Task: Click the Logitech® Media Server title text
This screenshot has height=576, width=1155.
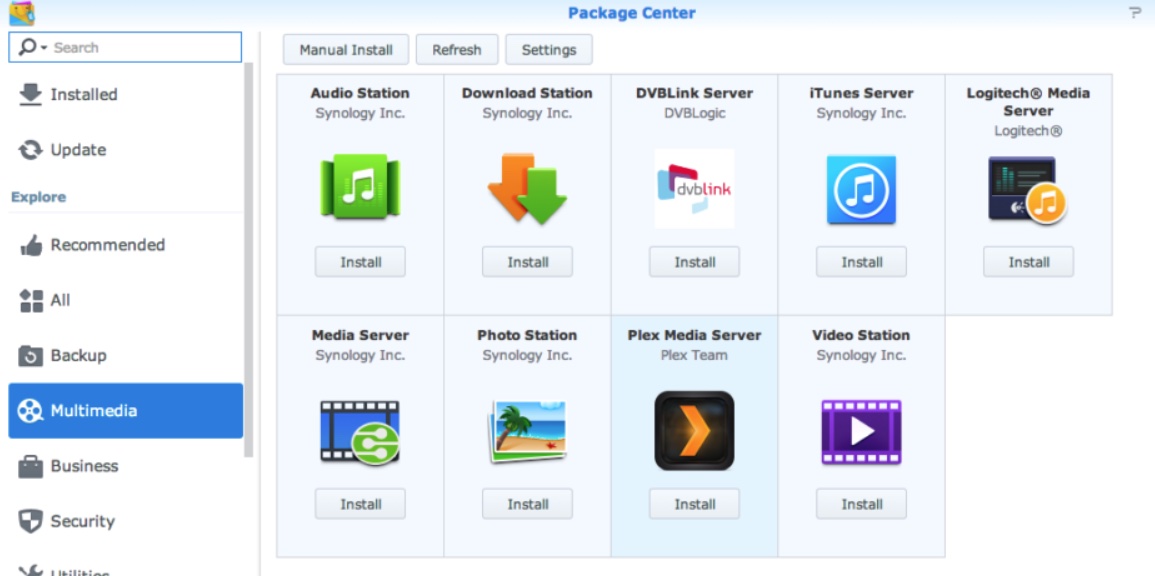Action: pyautogui.click(x=1028, y=102)
